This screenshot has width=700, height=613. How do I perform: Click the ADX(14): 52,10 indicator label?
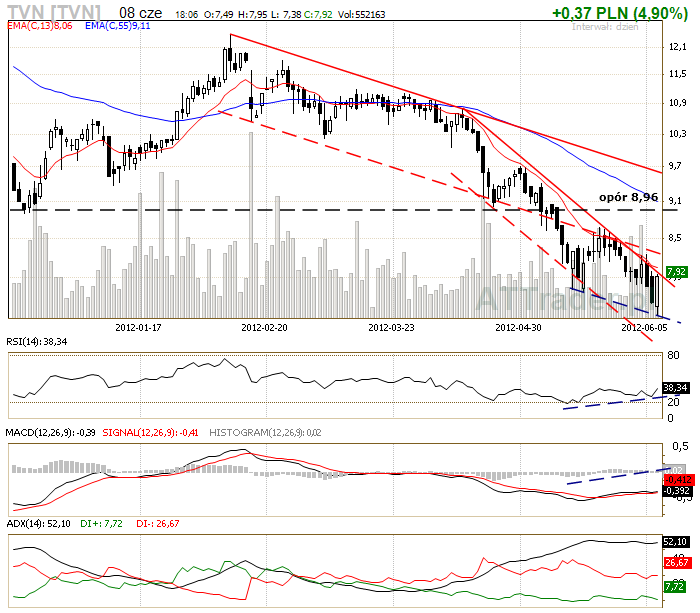(x=38, y=524)
